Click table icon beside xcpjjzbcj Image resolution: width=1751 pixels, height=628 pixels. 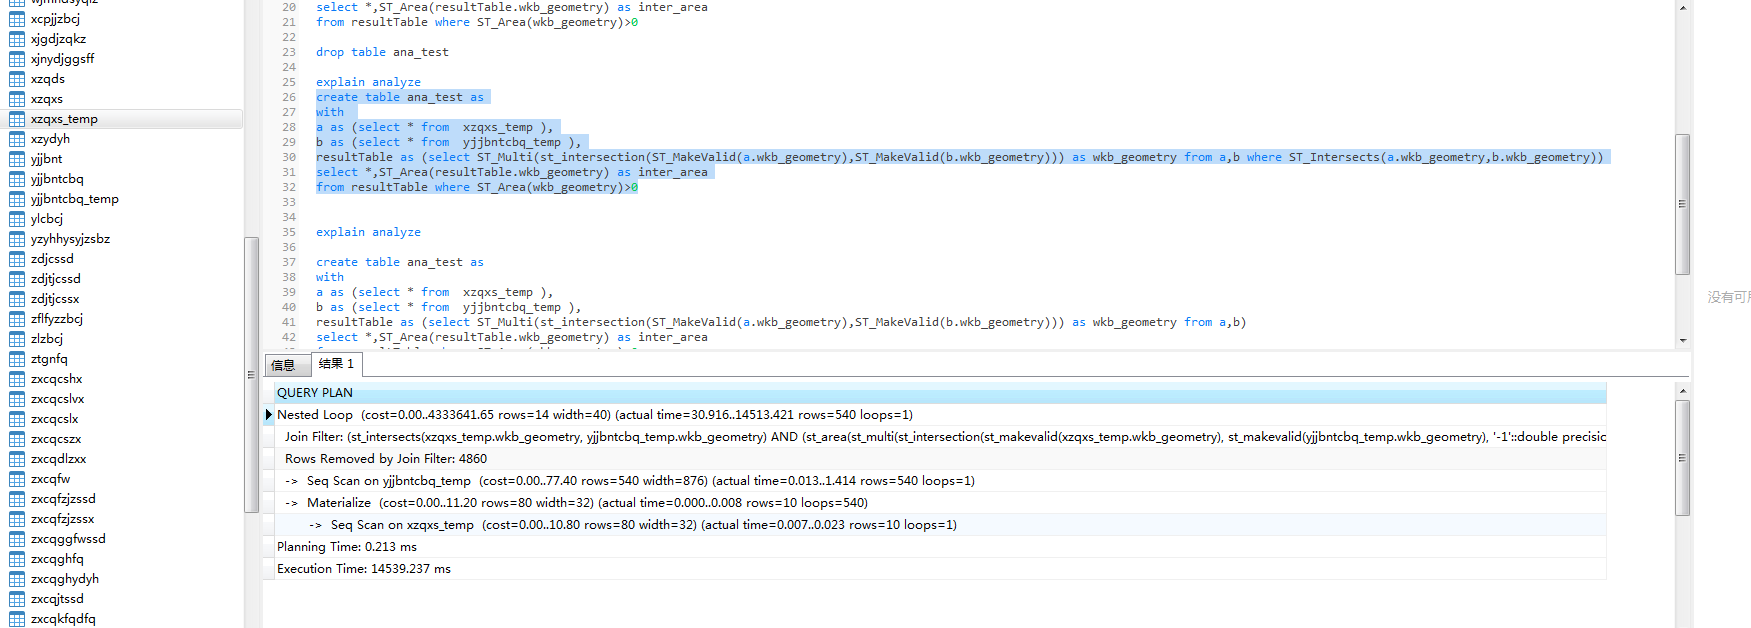pos(17,19)
